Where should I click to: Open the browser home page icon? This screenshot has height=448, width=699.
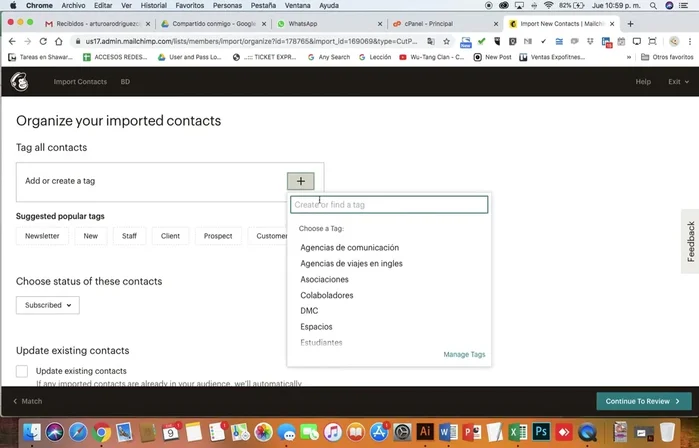coord(58,41)
